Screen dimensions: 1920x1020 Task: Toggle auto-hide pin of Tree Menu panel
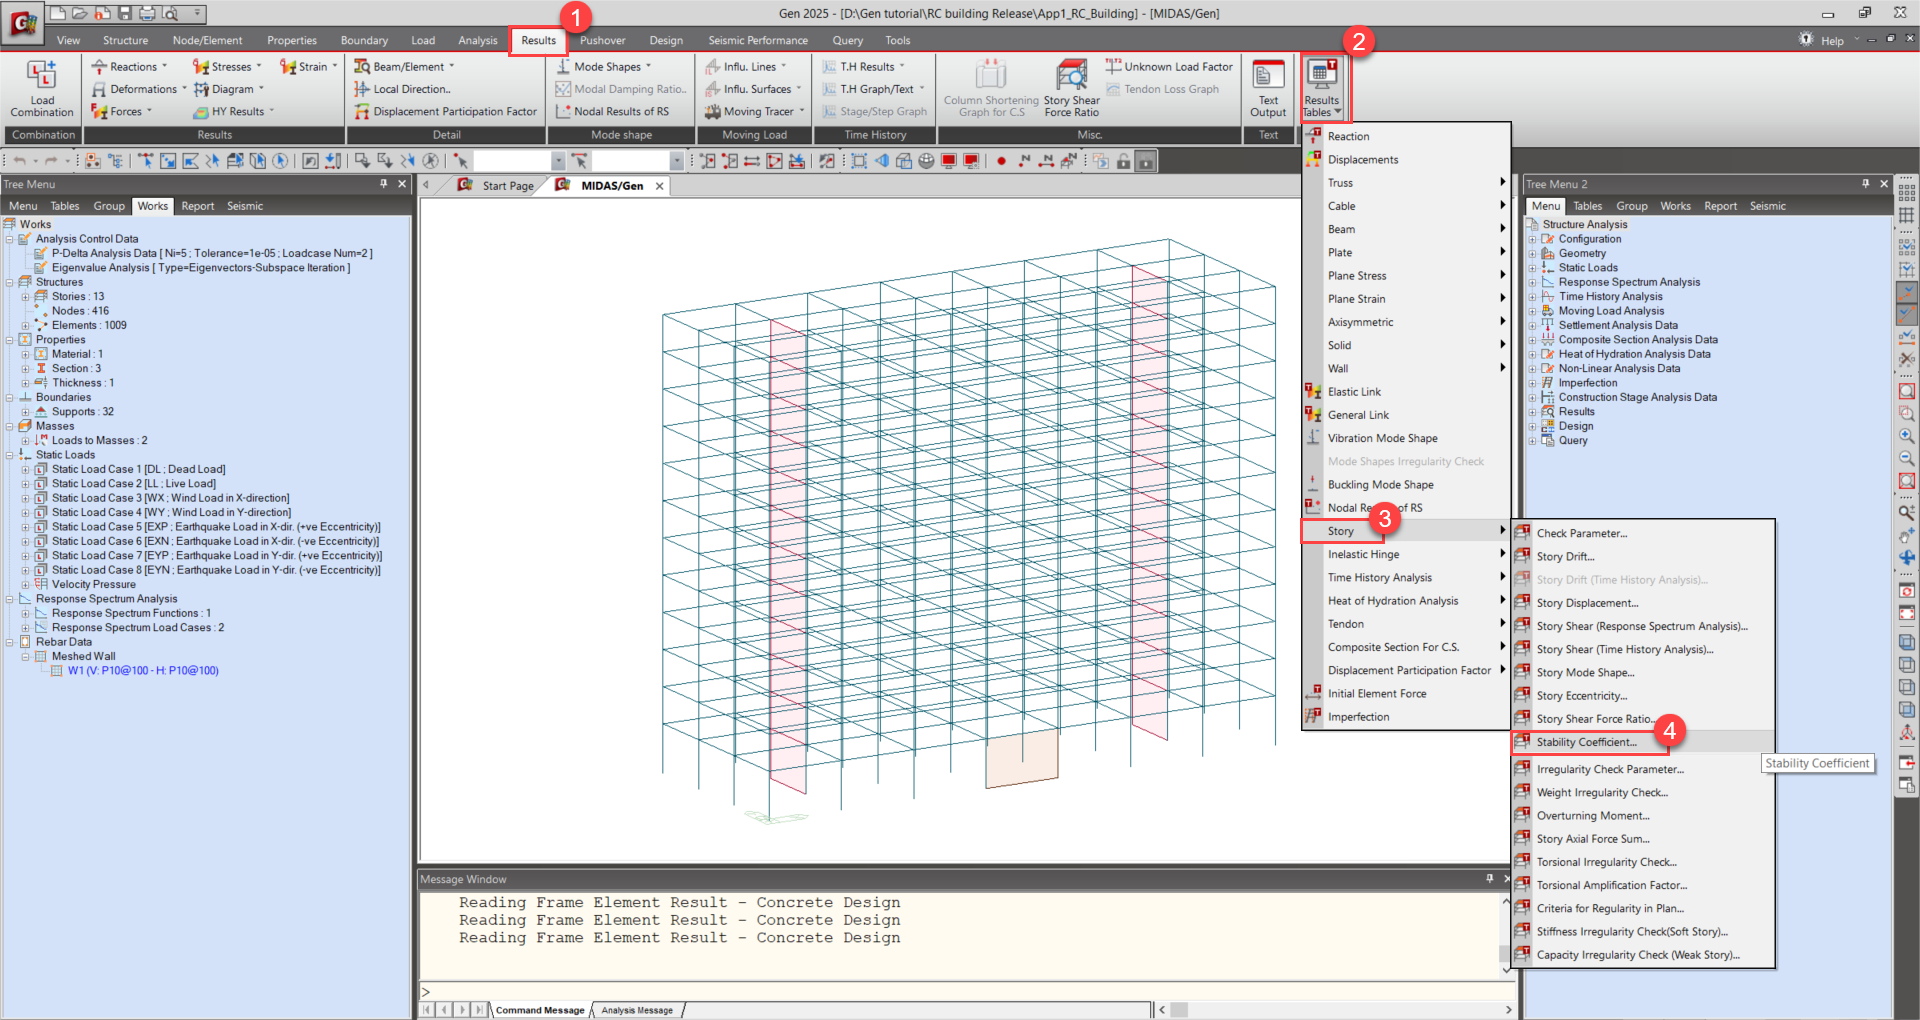[384, 184]
